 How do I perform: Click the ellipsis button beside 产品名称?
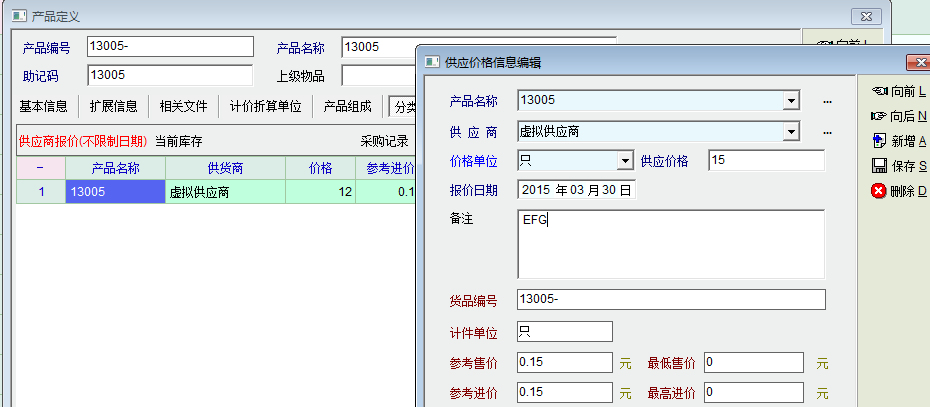827,101
